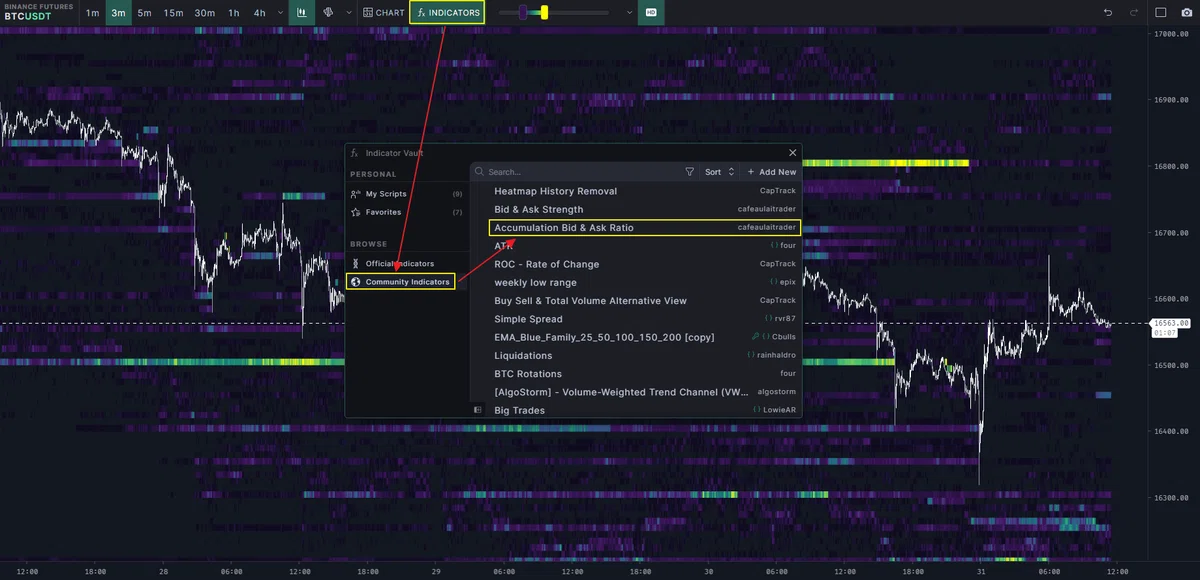Select the heatmap style icon in toolbar
This screenshot has width=1200, height=580.
[328, 13]
